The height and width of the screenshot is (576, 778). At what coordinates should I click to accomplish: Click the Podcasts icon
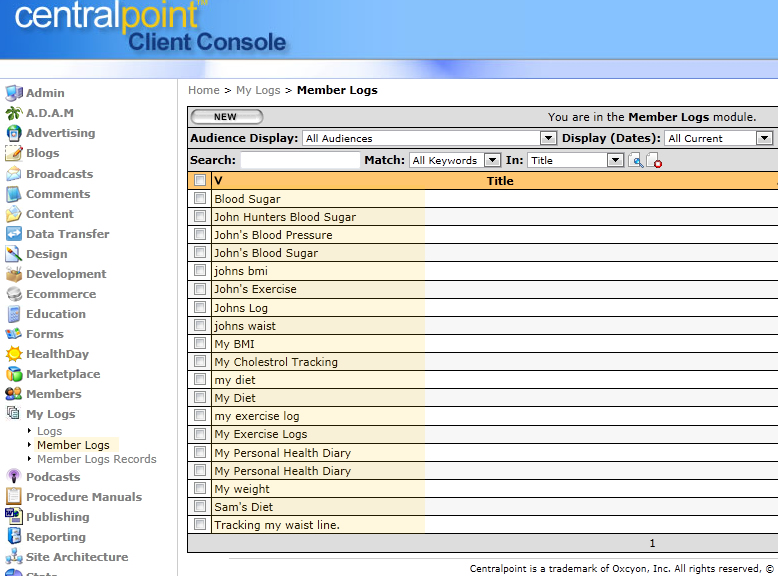(x=14, y=477)
